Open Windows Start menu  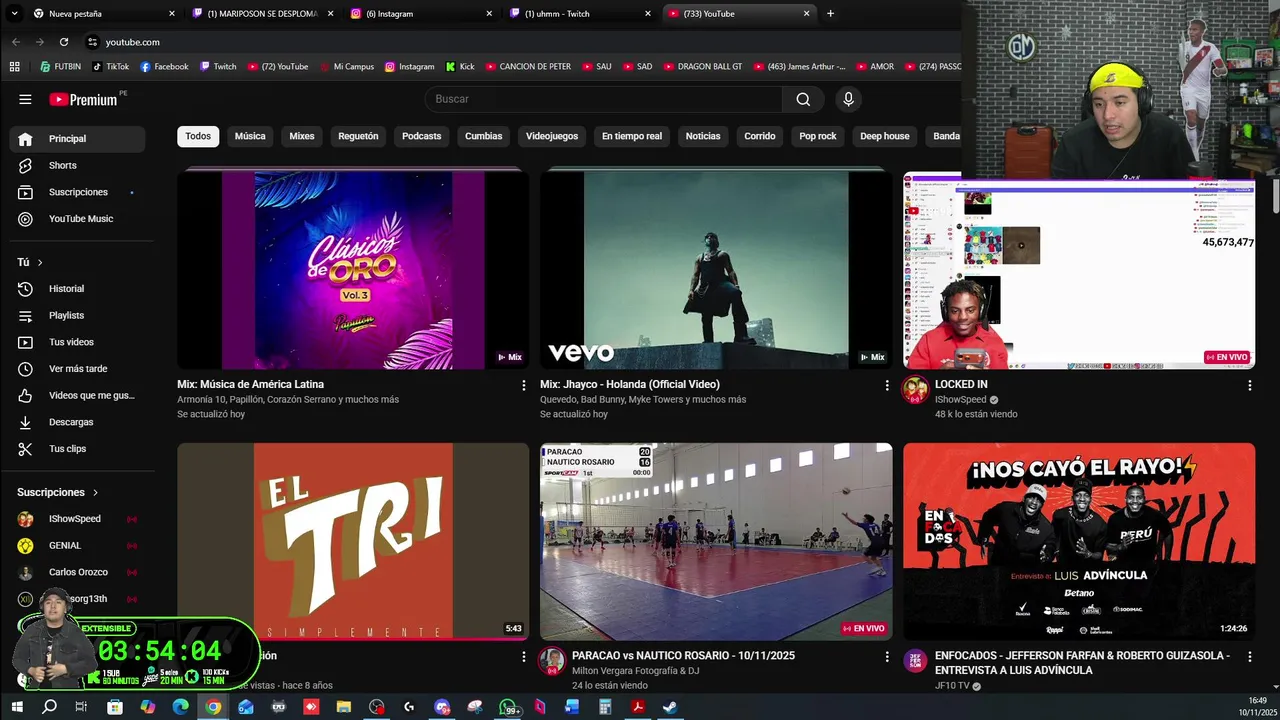tap(17, 707)
